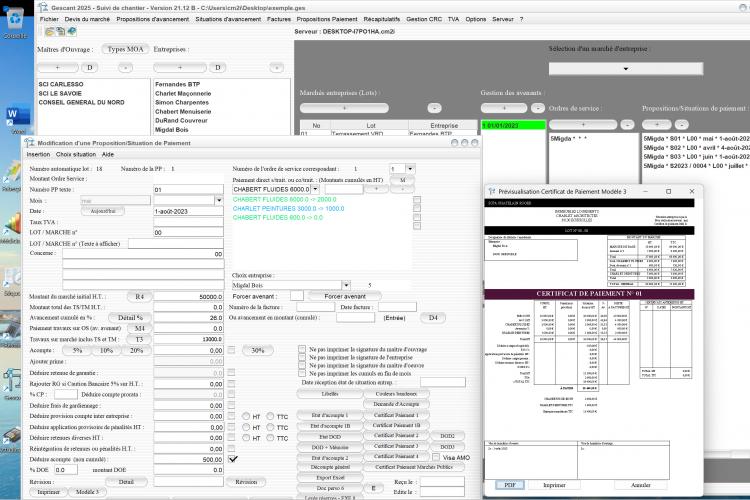Open the Recycle Bin desktop icon
Viewport: 750px width, 500px height.
(x=15, y=19)
